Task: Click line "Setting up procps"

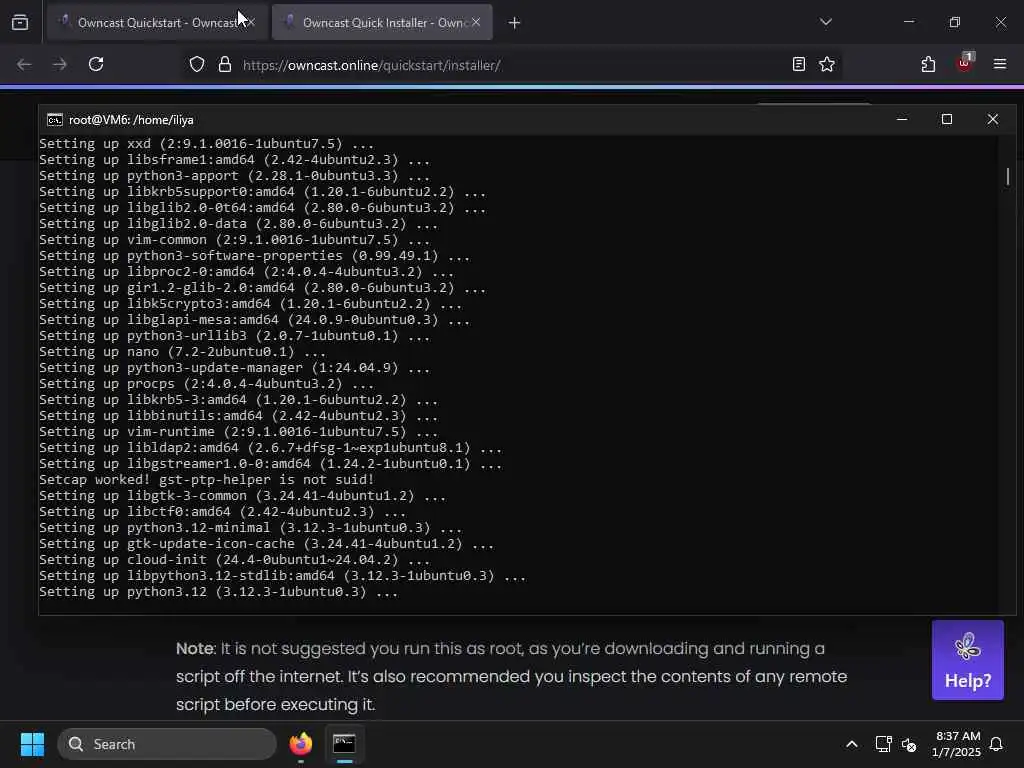Action: click(206, 384)
